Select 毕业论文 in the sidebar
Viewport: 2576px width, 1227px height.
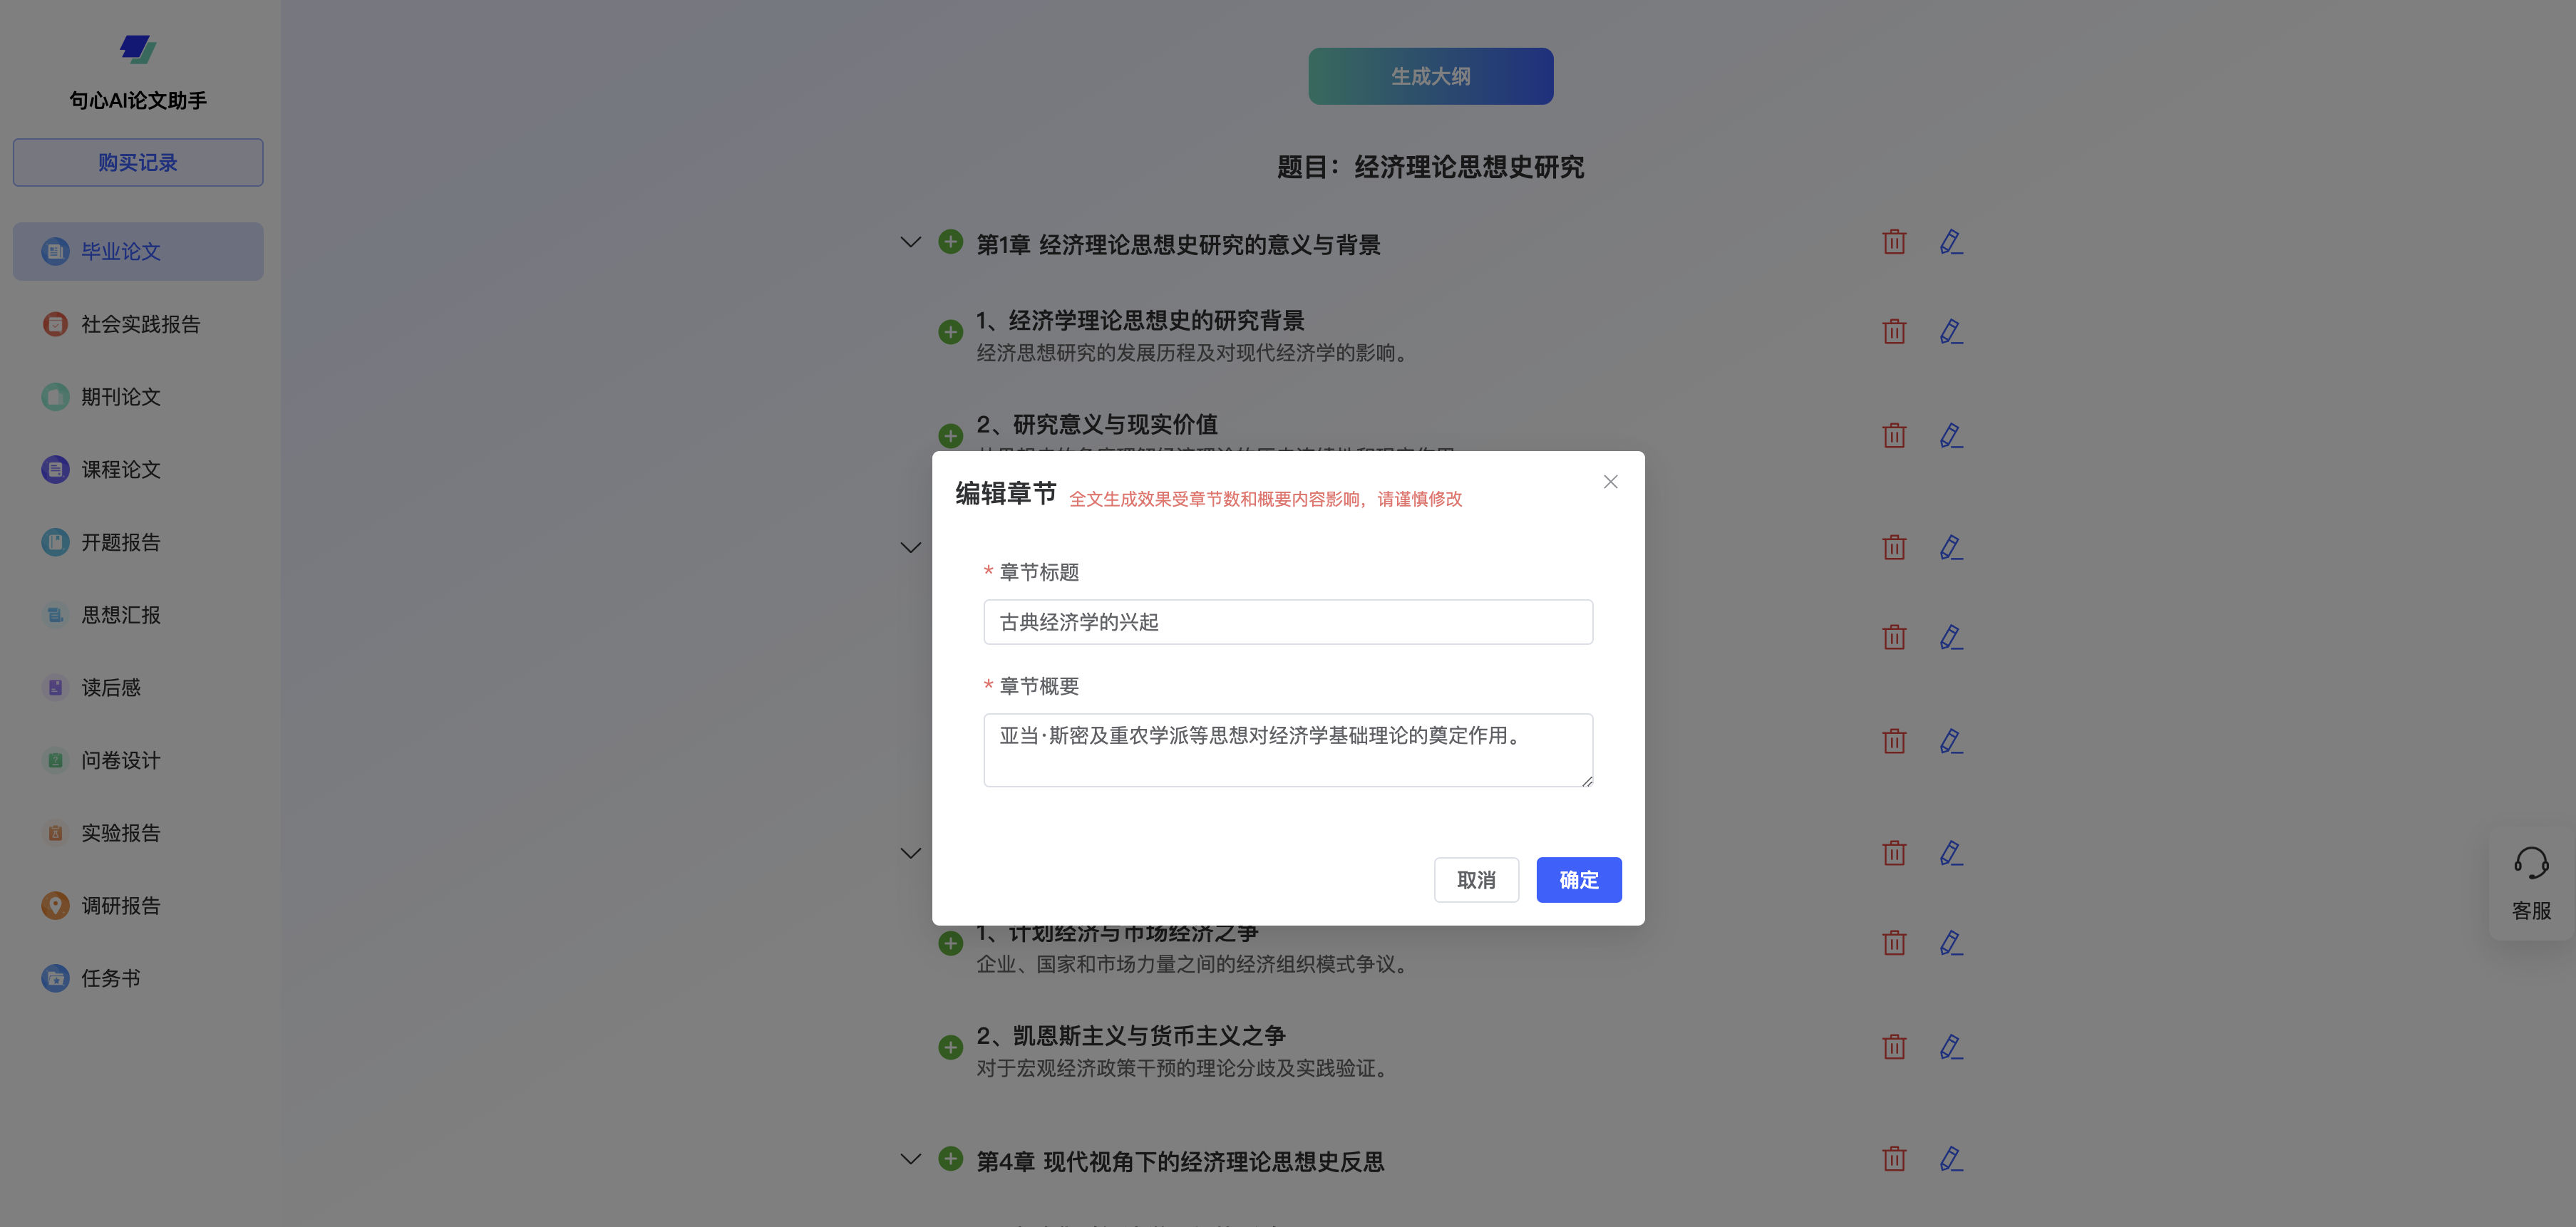pos(138,251)
